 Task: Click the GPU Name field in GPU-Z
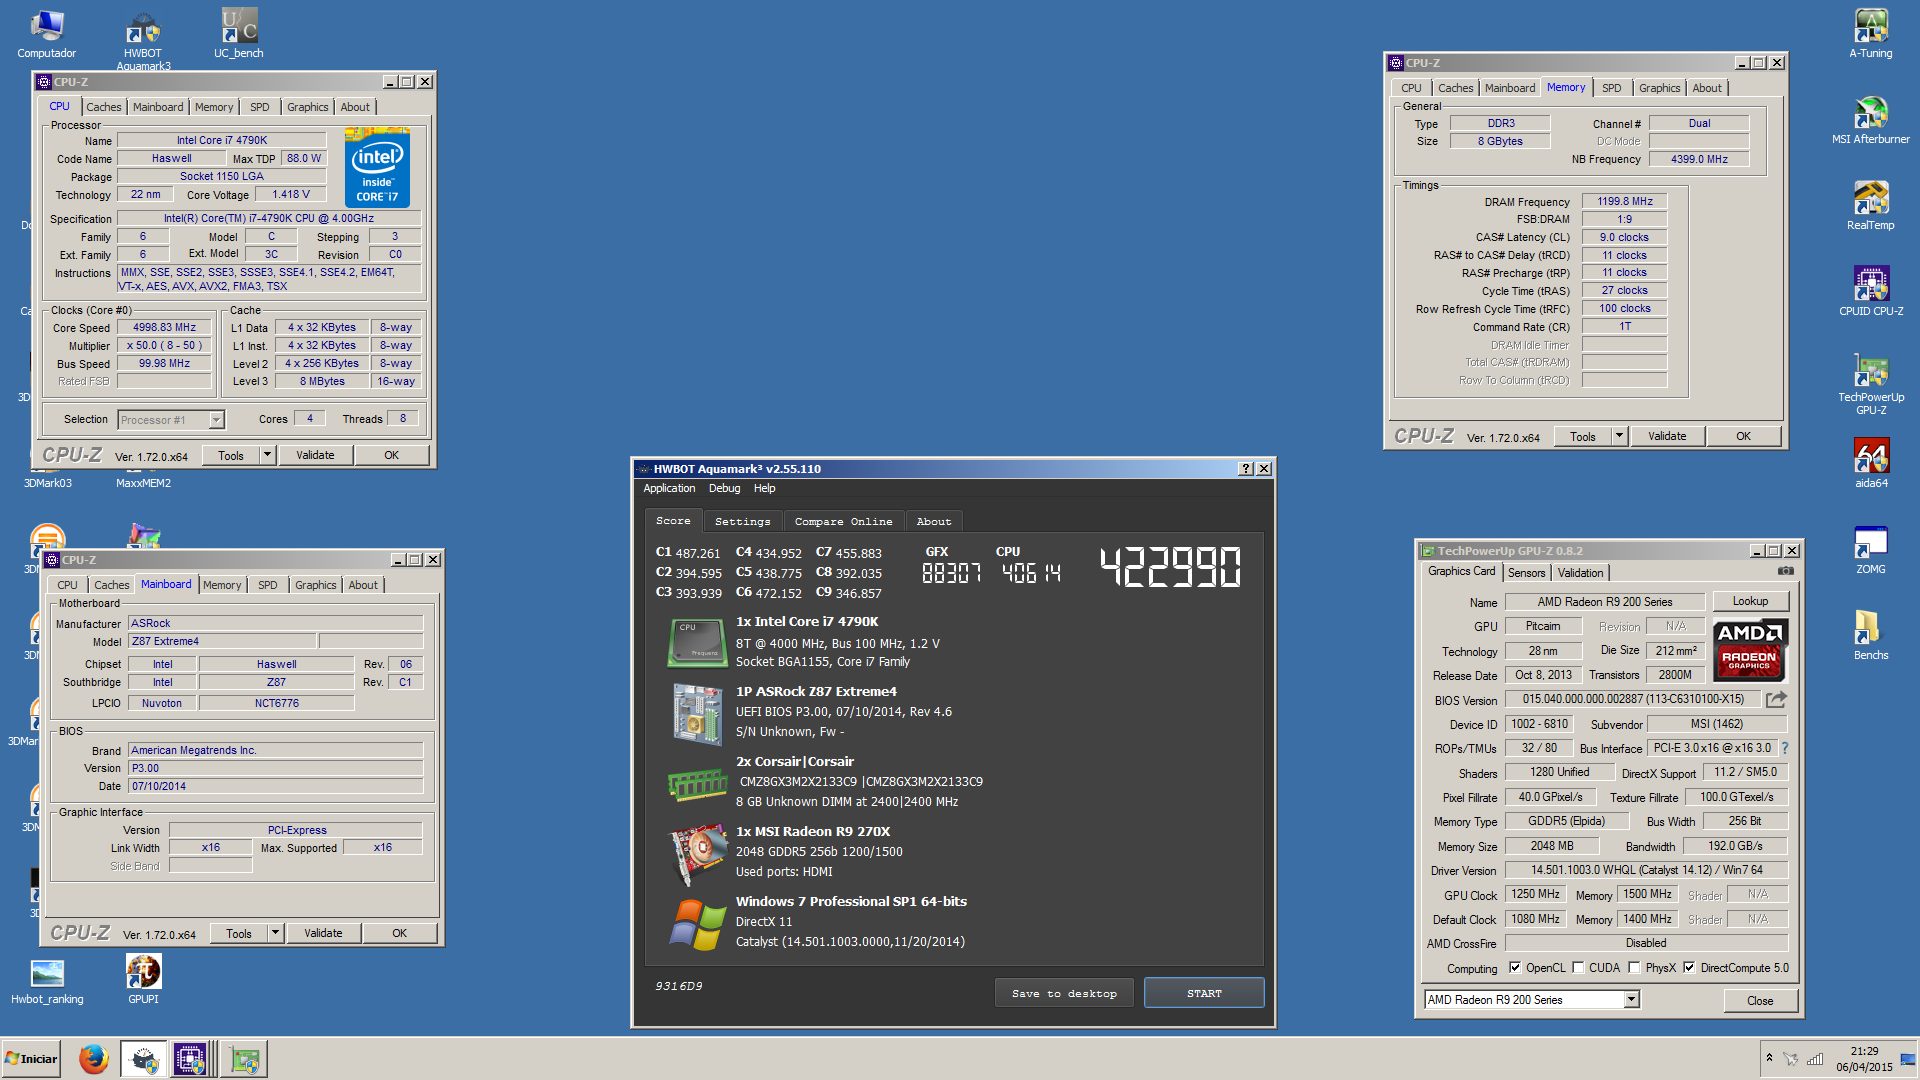pyautogui.click(x=1604, y=602)
